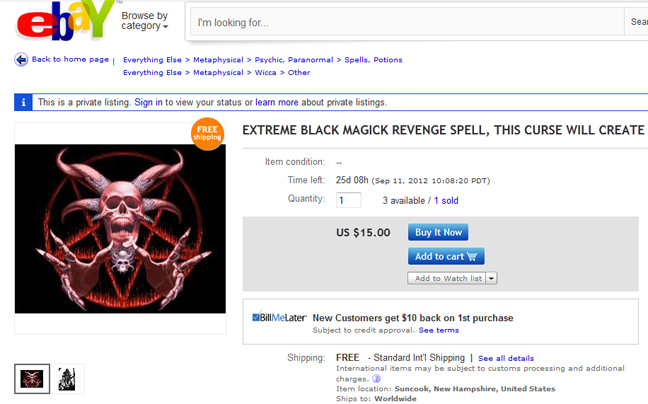View See all details shipping link
The height and width of the screenshot is (404, 648).
[506, 359]
